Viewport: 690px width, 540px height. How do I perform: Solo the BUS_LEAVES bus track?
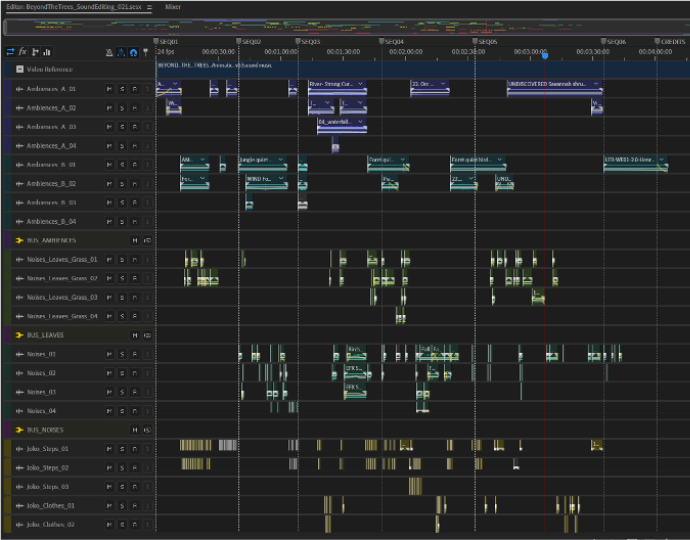pyautogui.click(x=146, y=335)
